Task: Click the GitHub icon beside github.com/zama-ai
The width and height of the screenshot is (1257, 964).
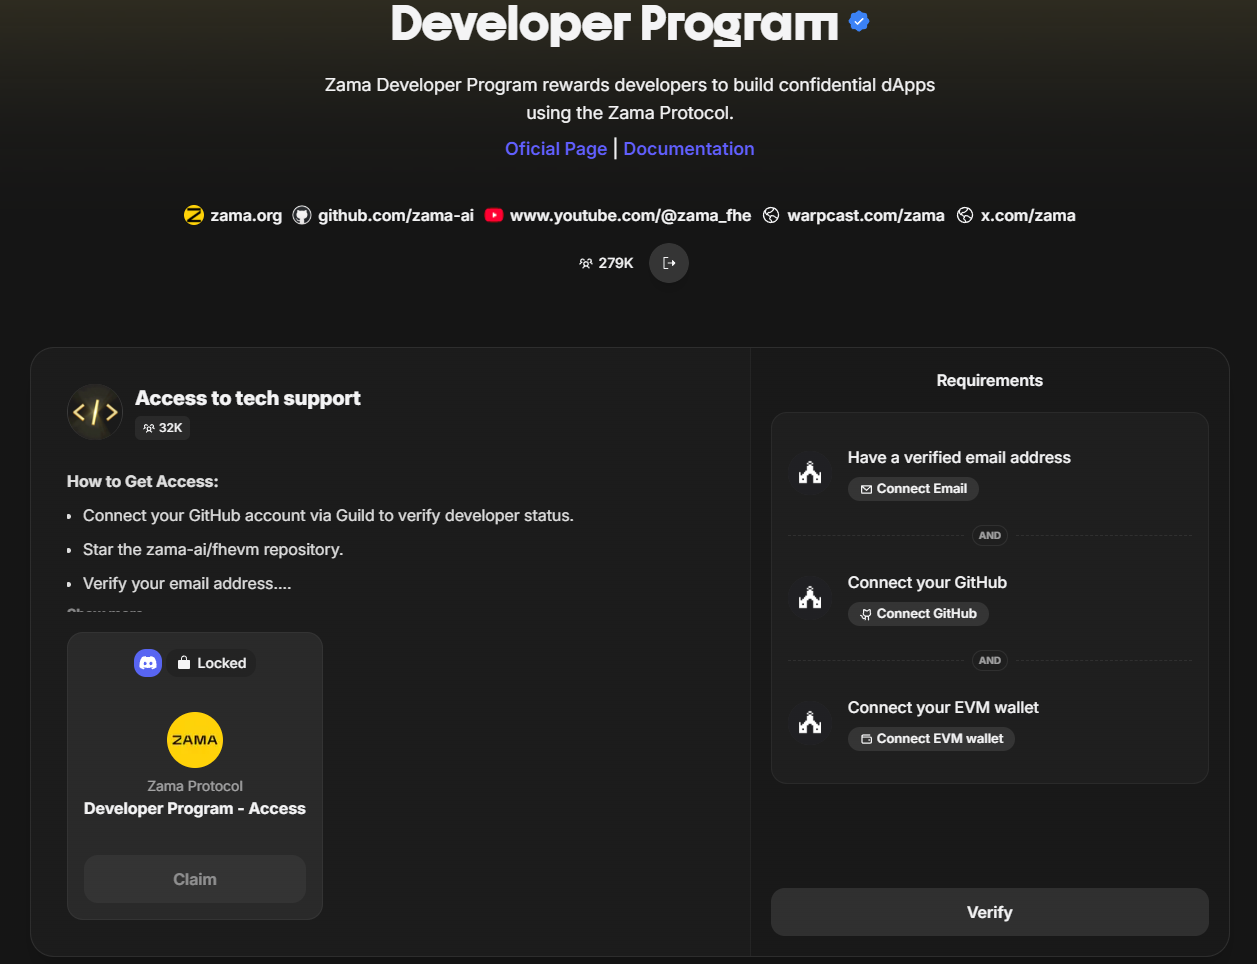Action: [x=302, y=215]
